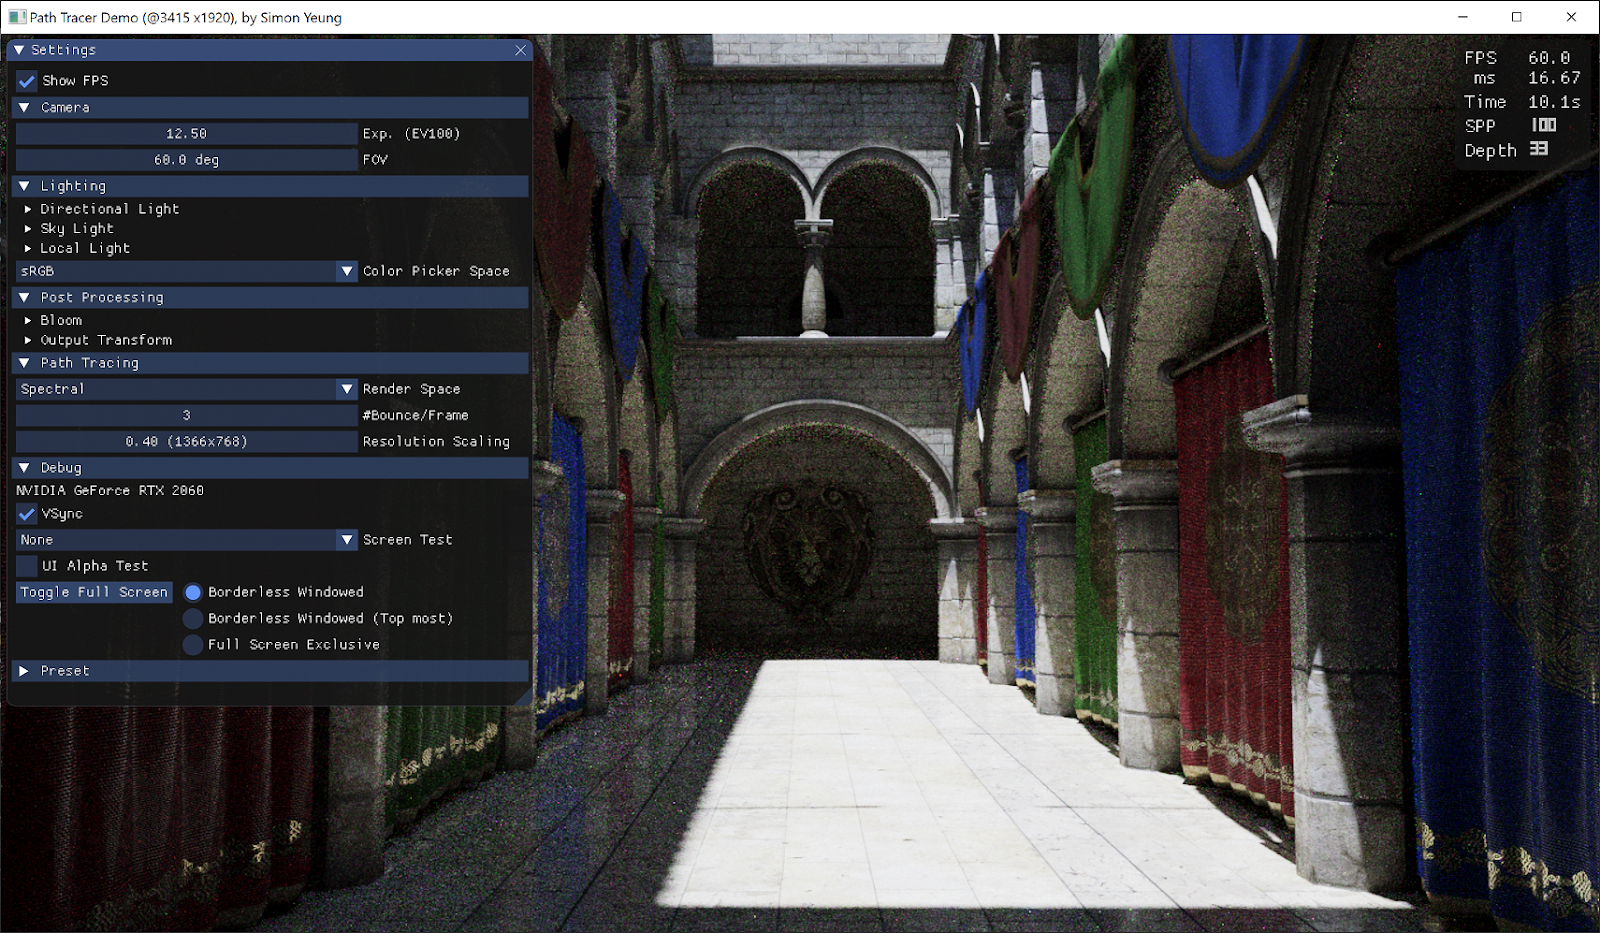Expand the Output Transform section

tap(27, 340)
